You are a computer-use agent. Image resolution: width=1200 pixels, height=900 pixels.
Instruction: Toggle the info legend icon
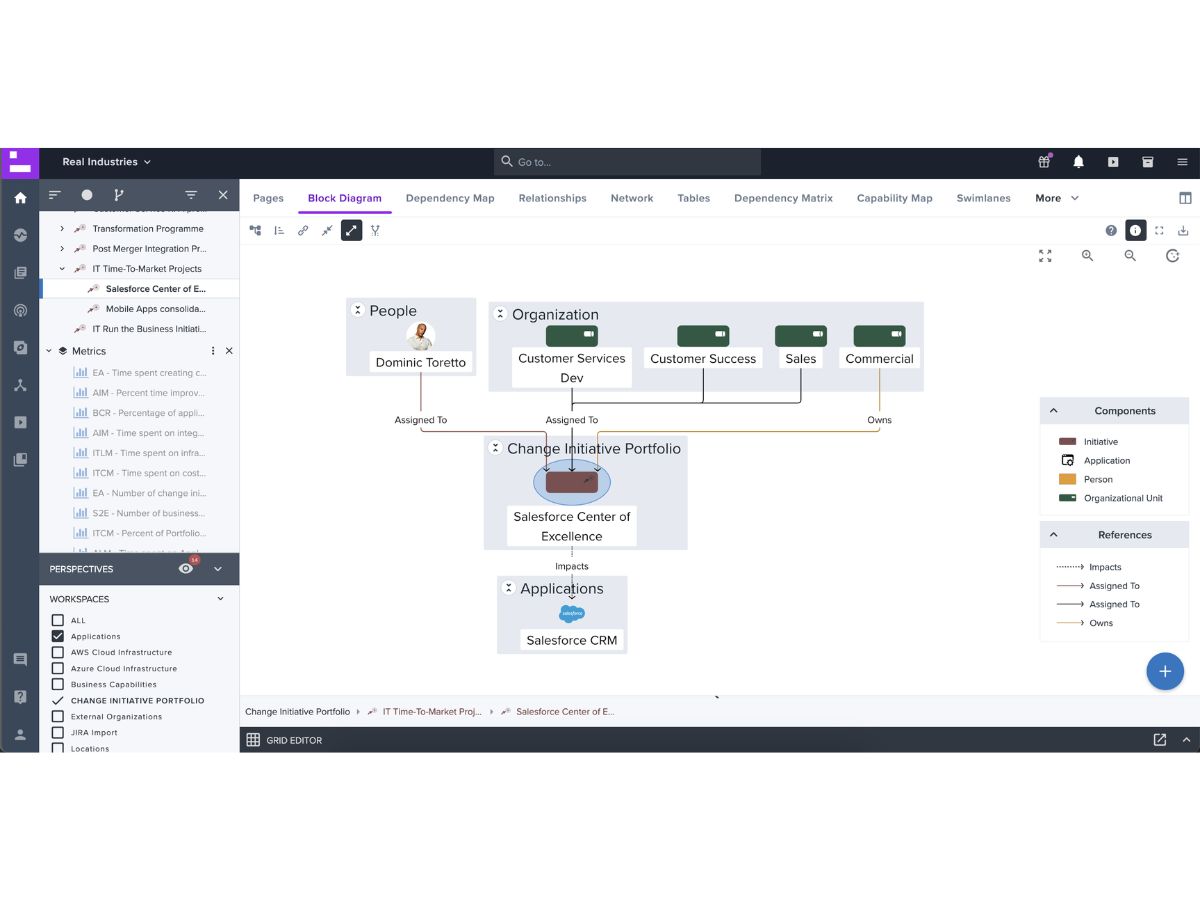tap(1135, 230)
